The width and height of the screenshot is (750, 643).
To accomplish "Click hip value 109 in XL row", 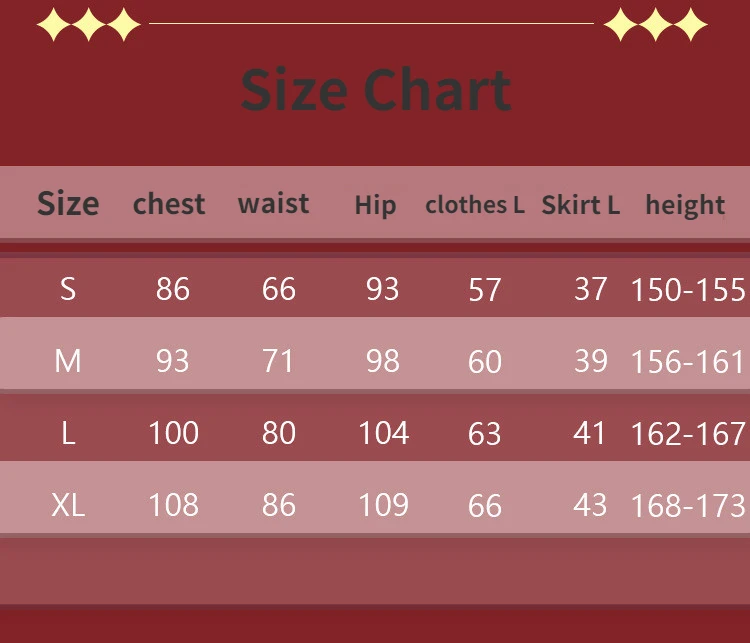I will pos(383,505).
